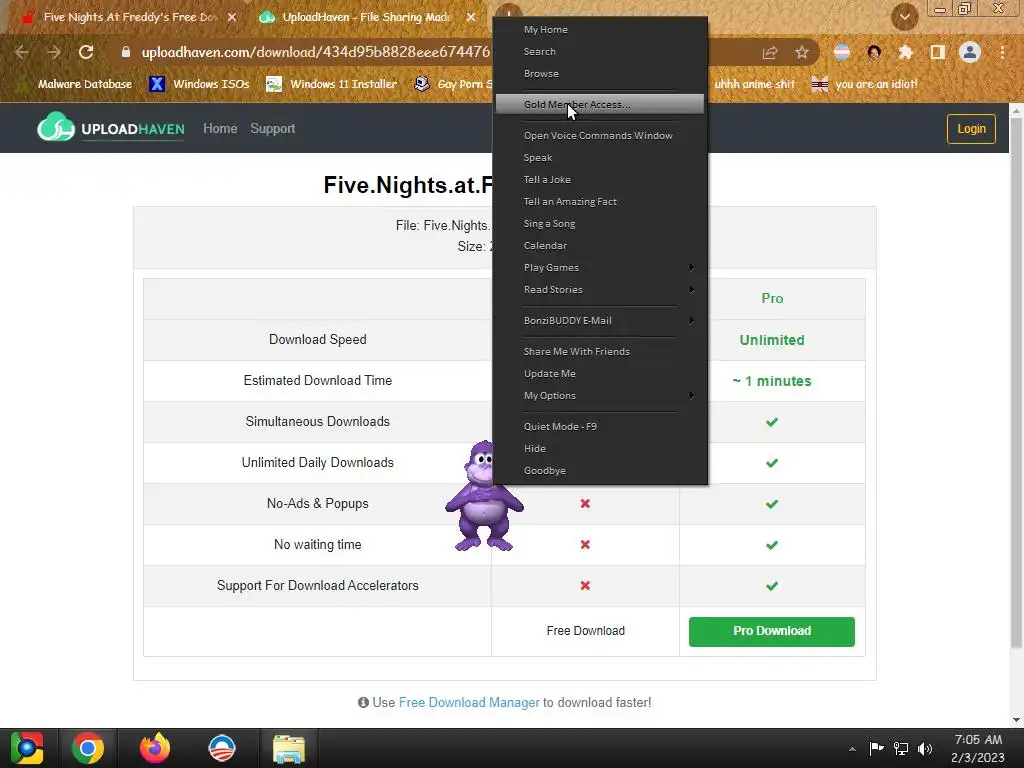Enable Quiet Mode - F9
The width and height of the screenshot is (1024, 768).
600,426
